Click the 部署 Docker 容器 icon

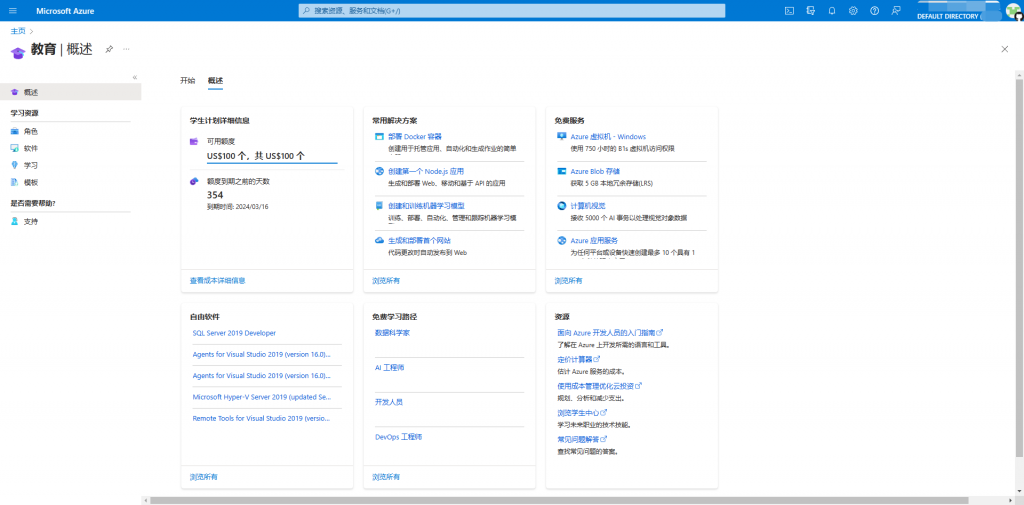point(379,137)
